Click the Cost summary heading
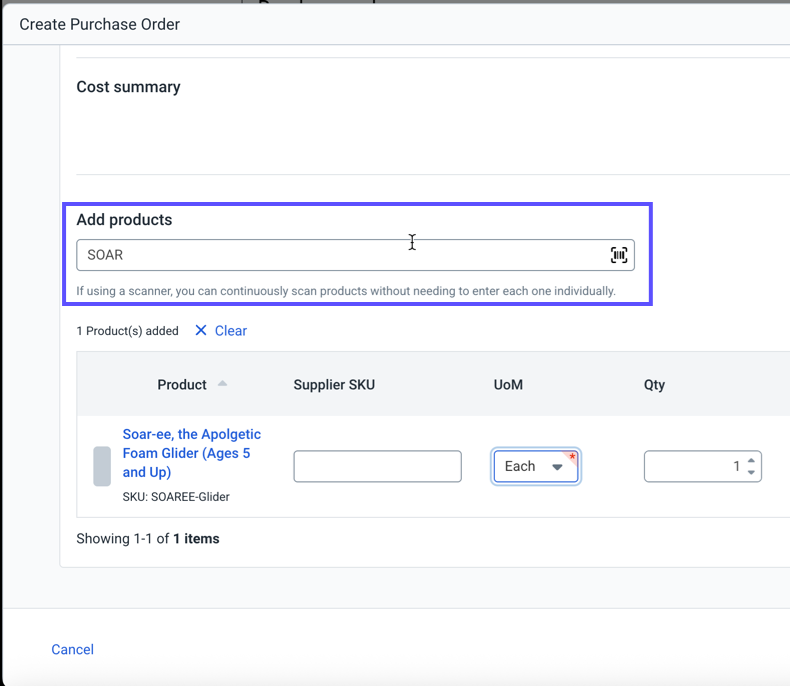The image size is (790, 686). click(128, 87)
